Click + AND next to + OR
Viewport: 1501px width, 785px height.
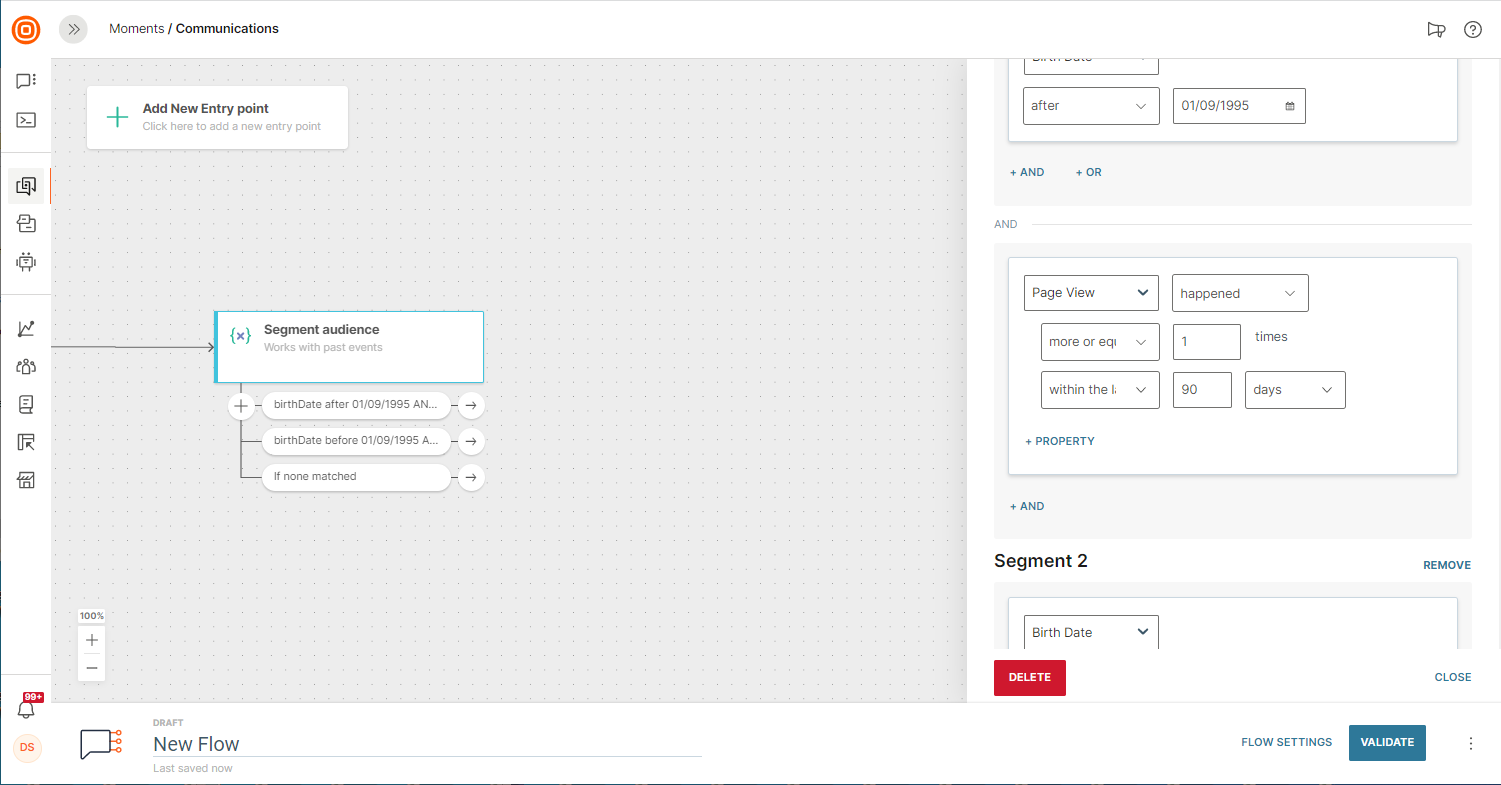pos(1027,172)
